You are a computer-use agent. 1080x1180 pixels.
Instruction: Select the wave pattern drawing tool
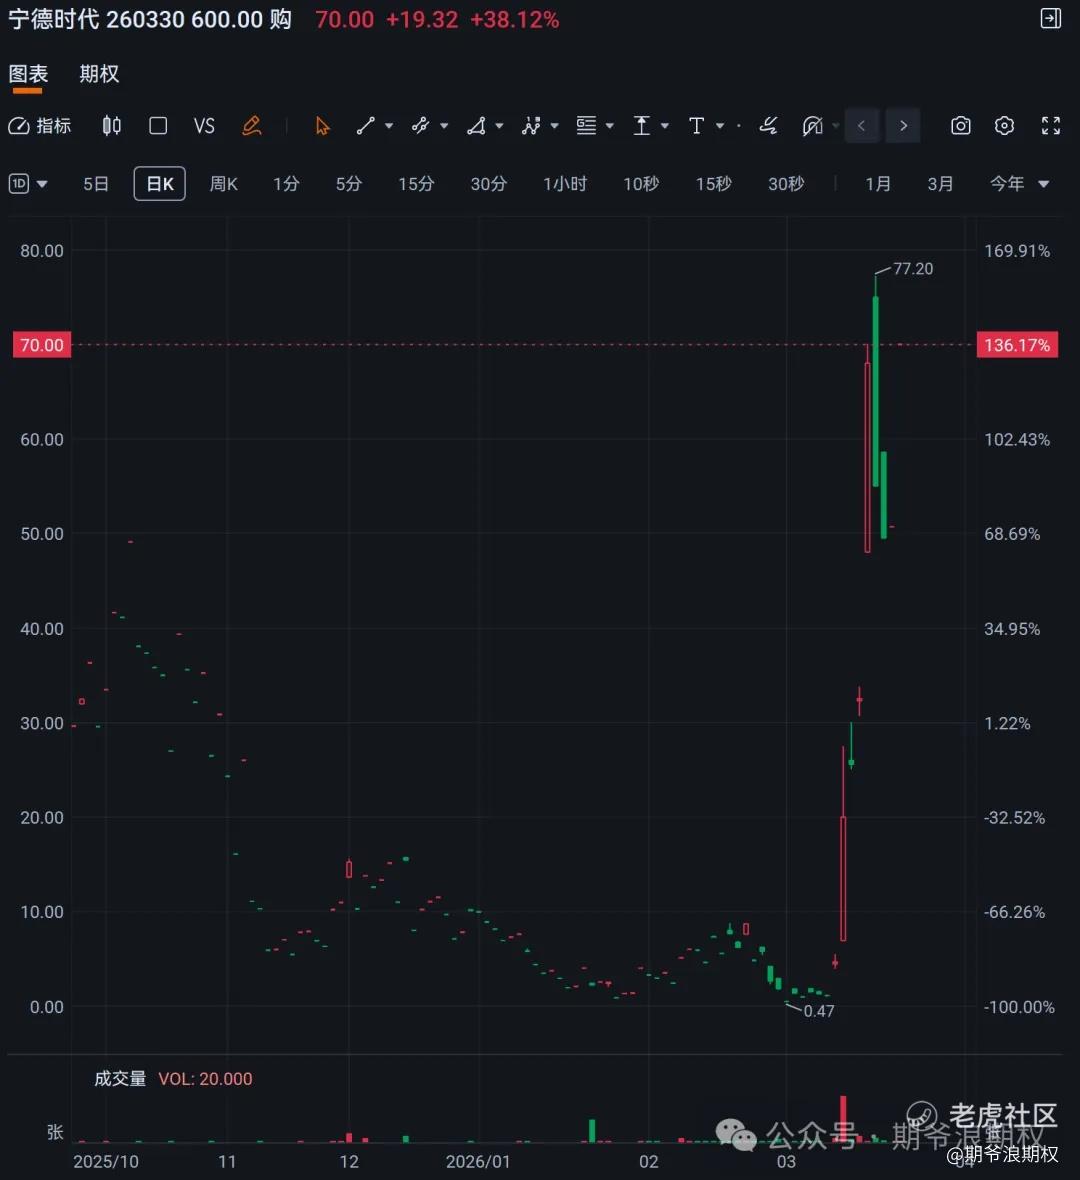(531, 126)
